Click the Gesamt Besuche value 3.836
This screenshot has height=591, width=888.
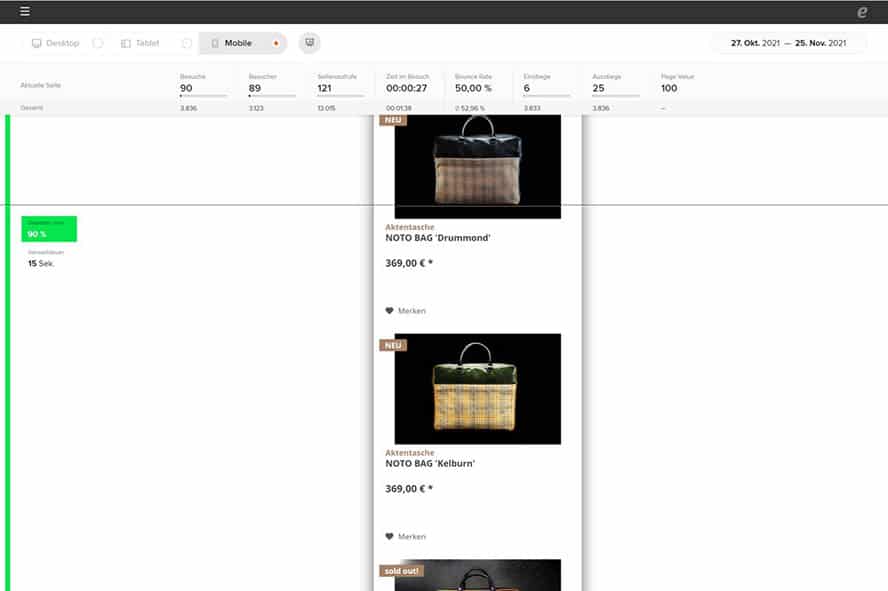(x=189, y=108)
